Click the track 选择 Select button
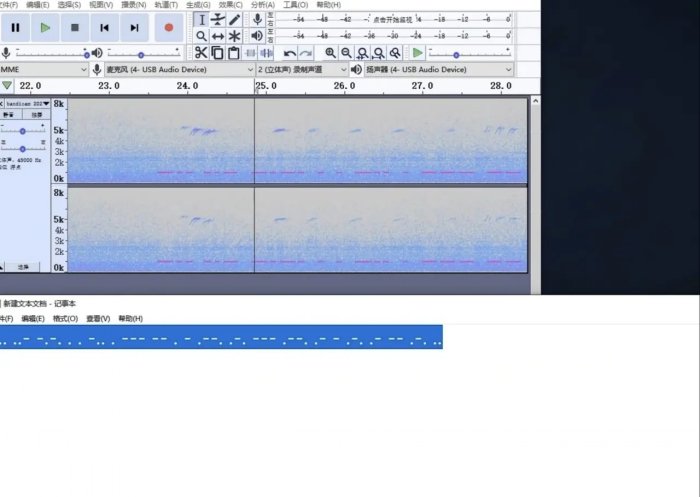 24,267
